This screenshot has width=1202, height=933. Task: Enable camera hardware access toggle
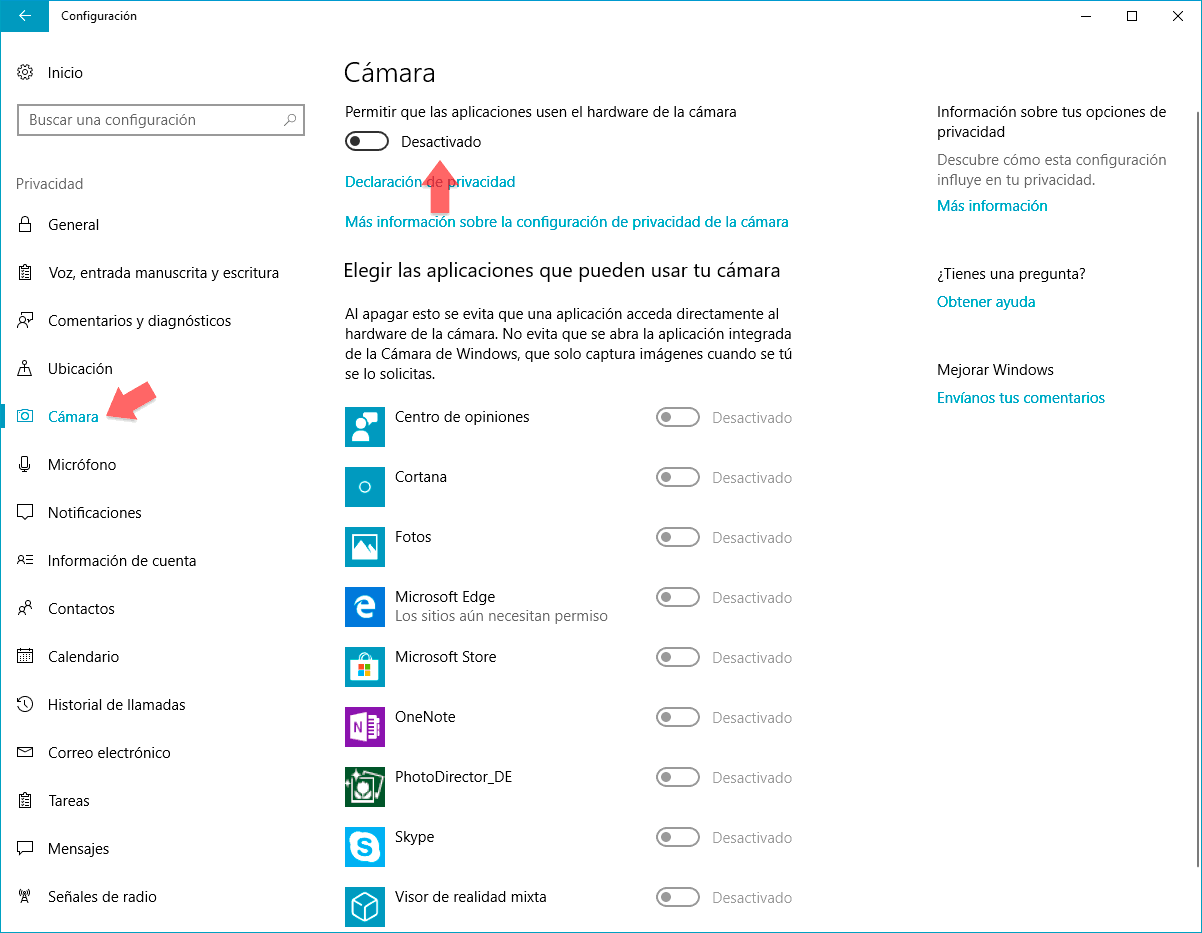click(367, 142)
